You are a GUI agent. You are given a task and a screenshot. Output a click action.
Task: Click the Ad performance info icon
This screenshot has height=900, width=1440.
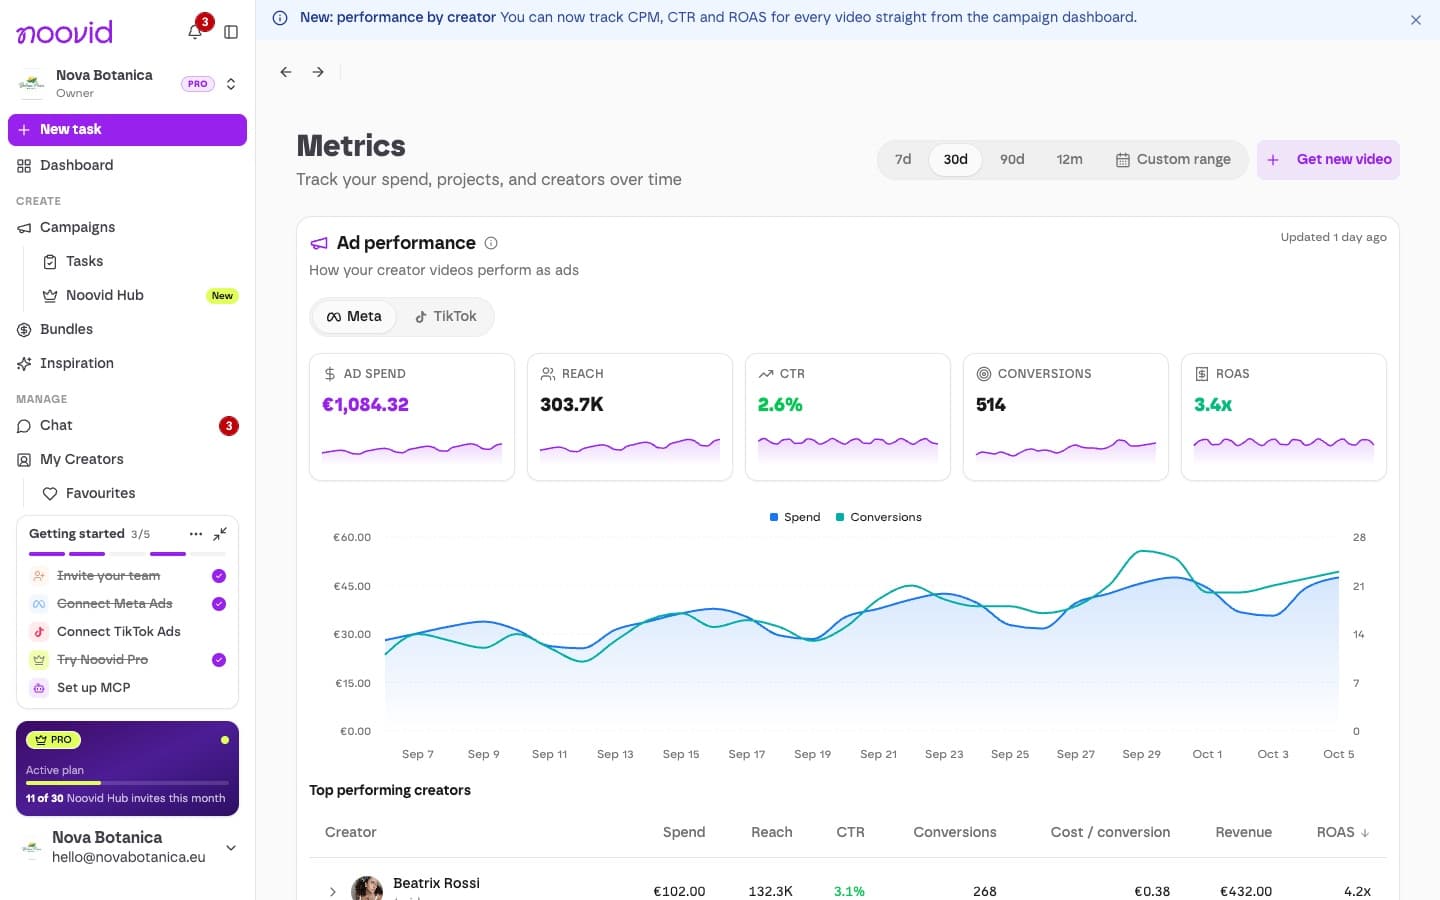[x=491, y=243]
